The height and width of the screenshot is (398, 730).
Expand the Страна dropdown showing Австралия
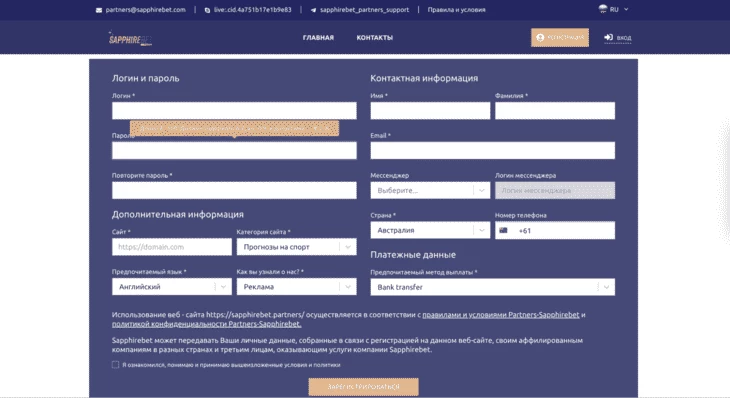[x=430, y=230]
